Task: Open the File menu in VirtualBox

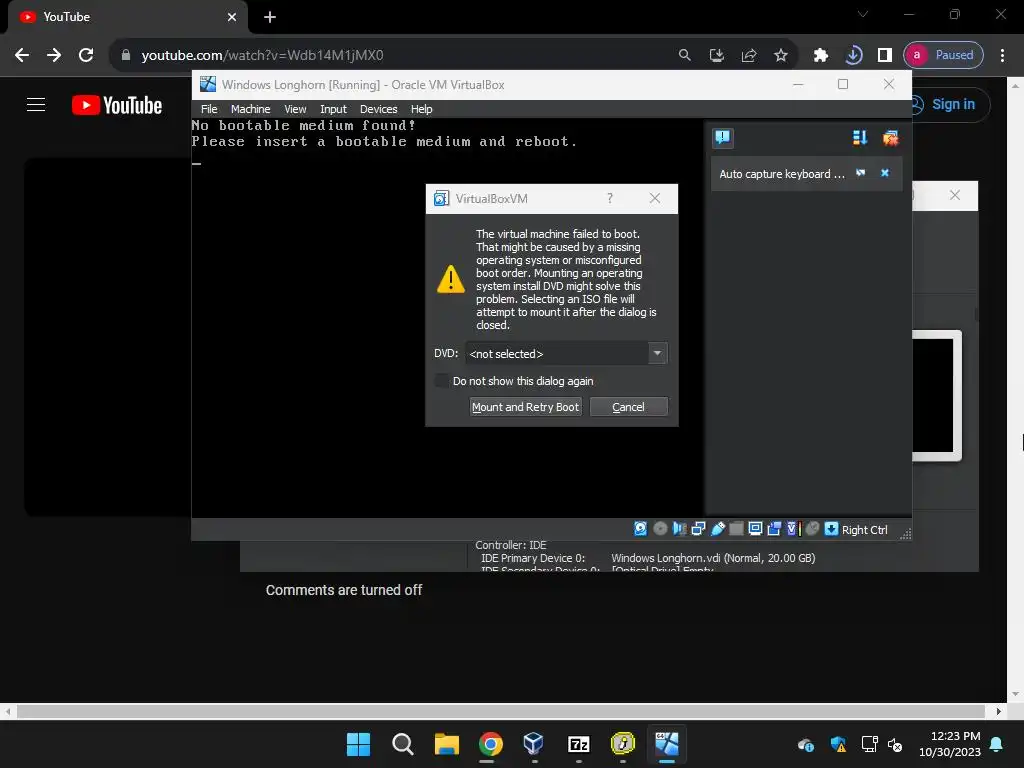Action: (x=209, y=109)
